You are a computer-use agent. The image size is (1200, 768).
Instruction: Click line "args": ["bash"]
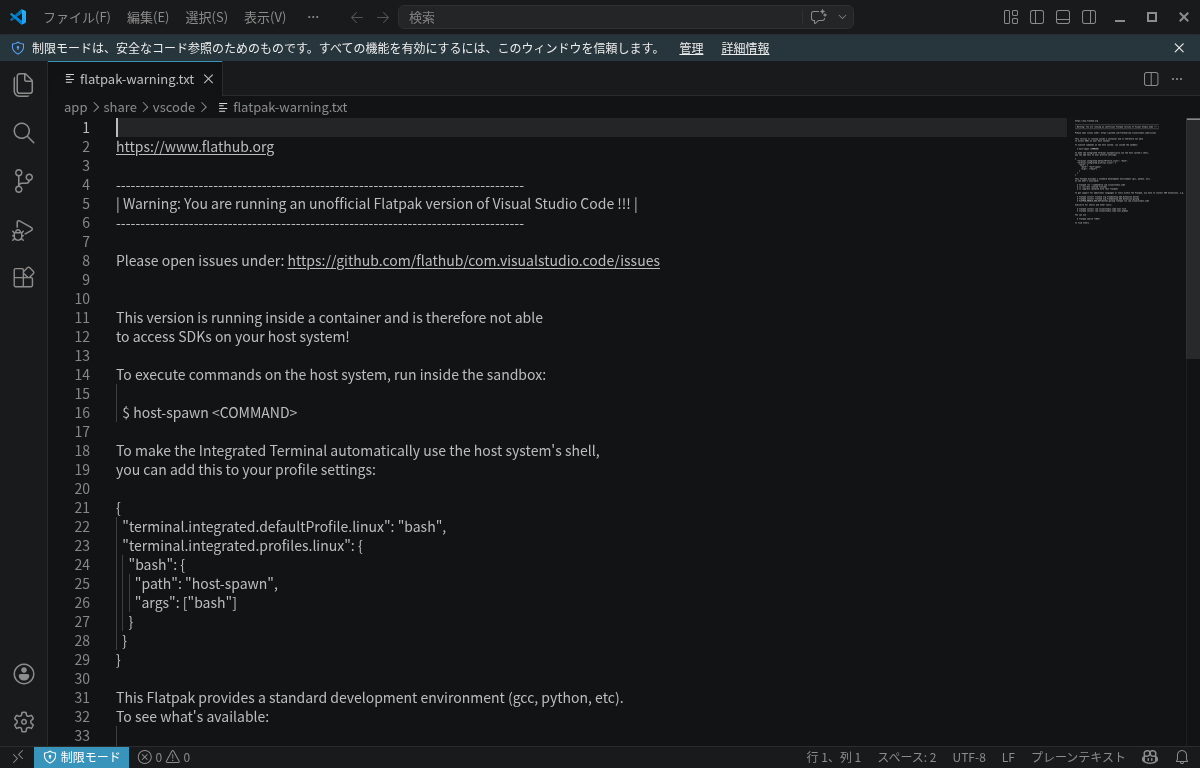pos(186,603)
